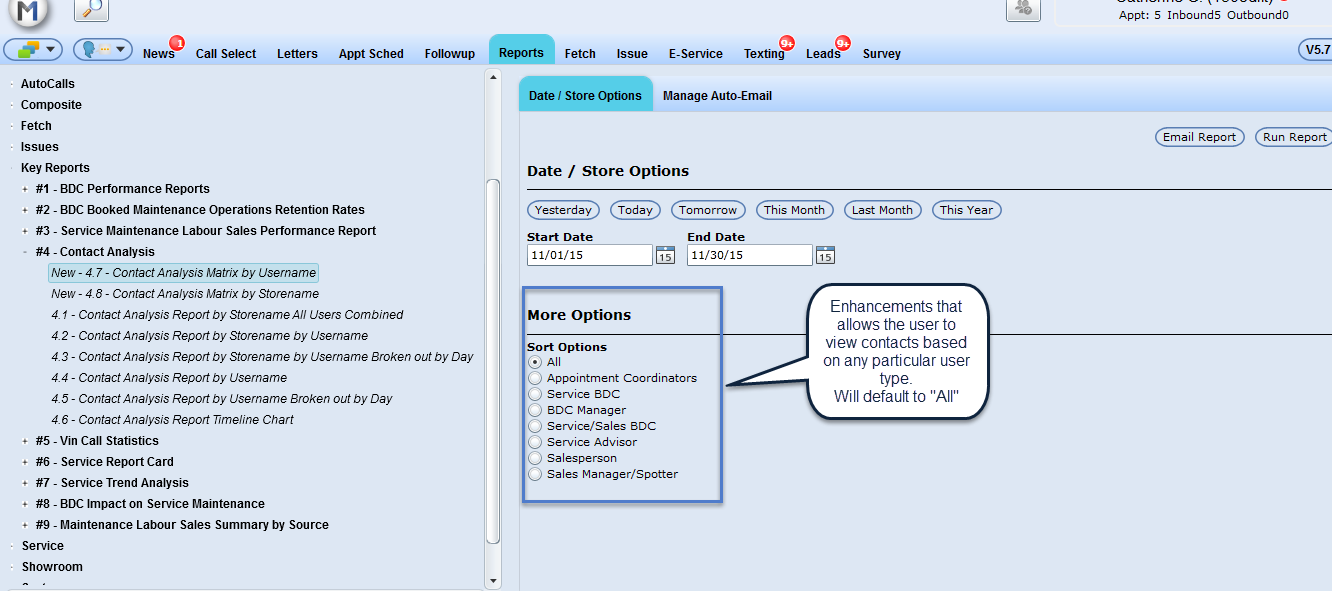The width and height of the screenshot is (1332, 591).
Task: Open End Date calendar picker icon
Action: [x=825, y=255]
